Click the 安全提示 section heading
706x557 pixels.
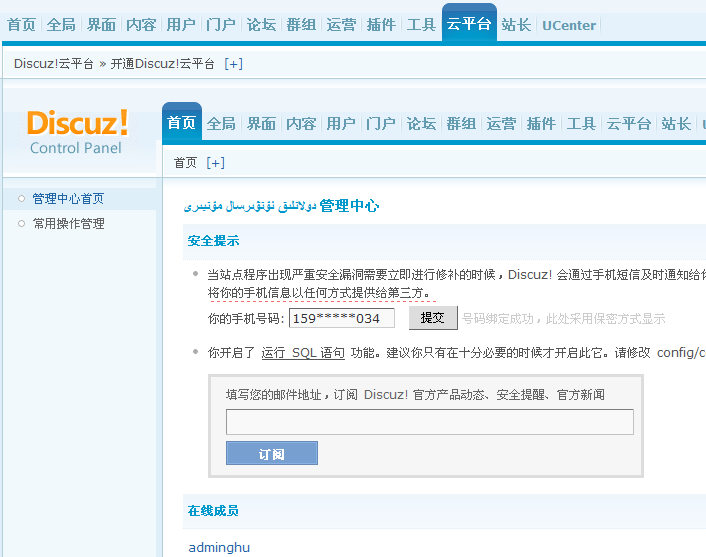point(213,241)
